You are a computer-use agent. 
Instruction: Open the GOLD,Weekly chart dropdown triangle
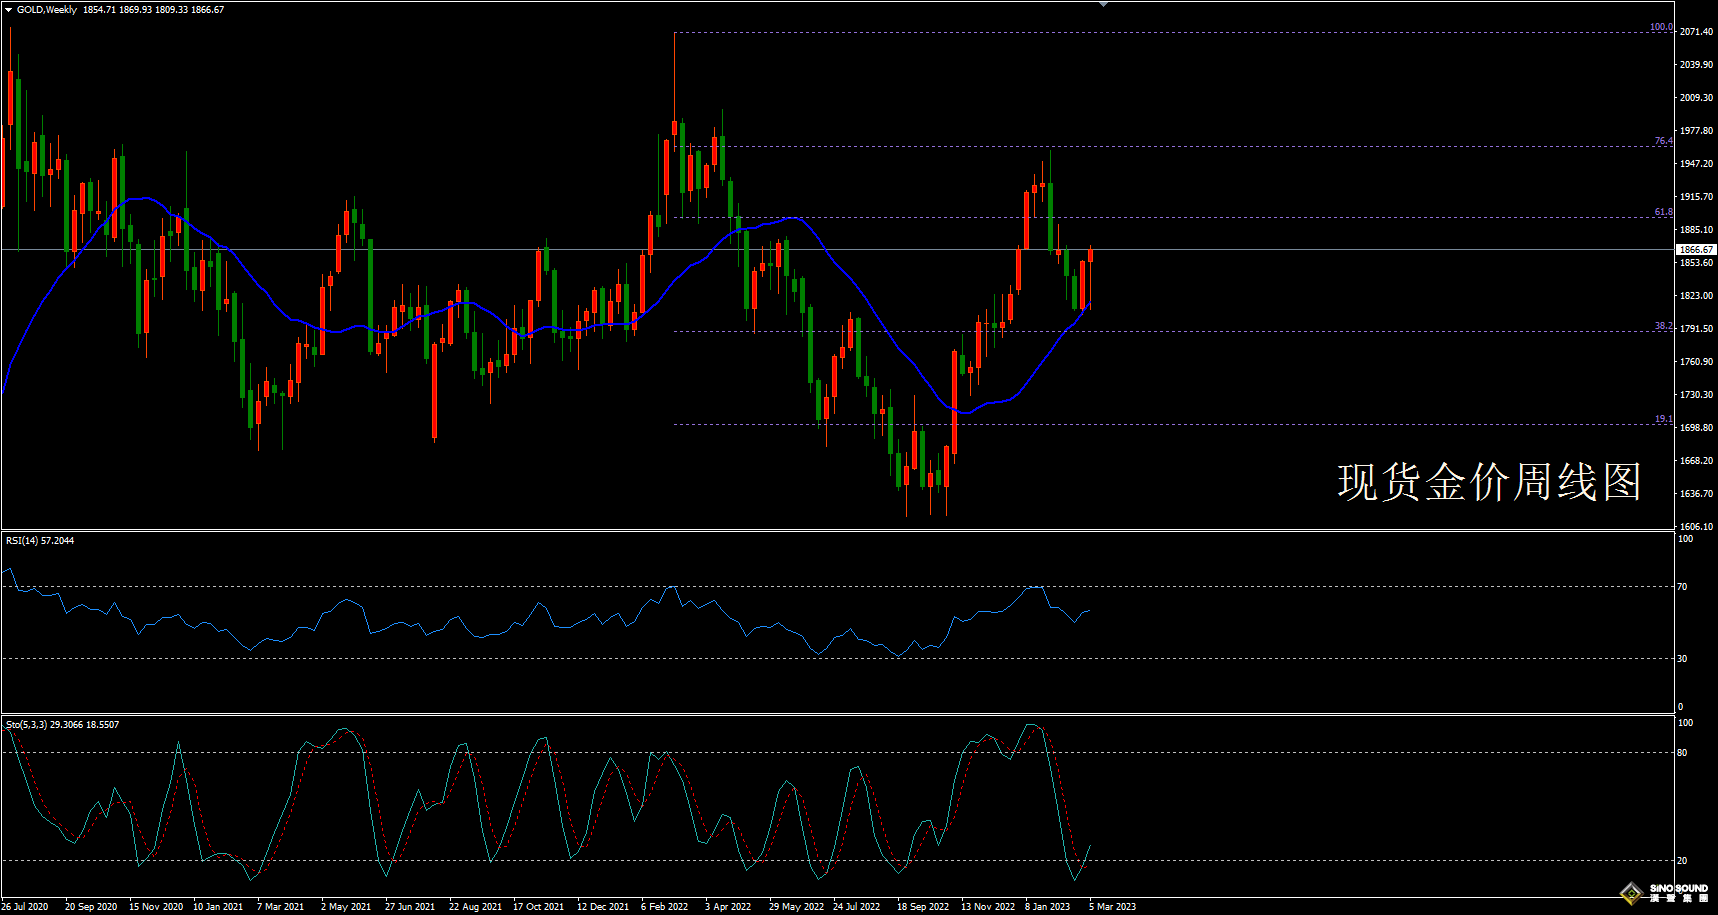point(9,10)
